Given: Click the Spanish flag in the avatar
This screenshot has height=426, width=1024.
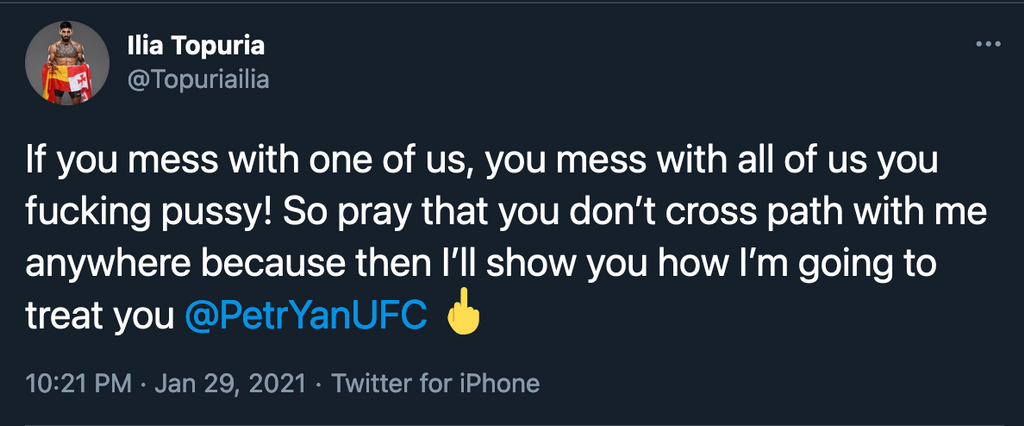Looking at the screenshot, I should pyautogui.click(x=51, y=80).
